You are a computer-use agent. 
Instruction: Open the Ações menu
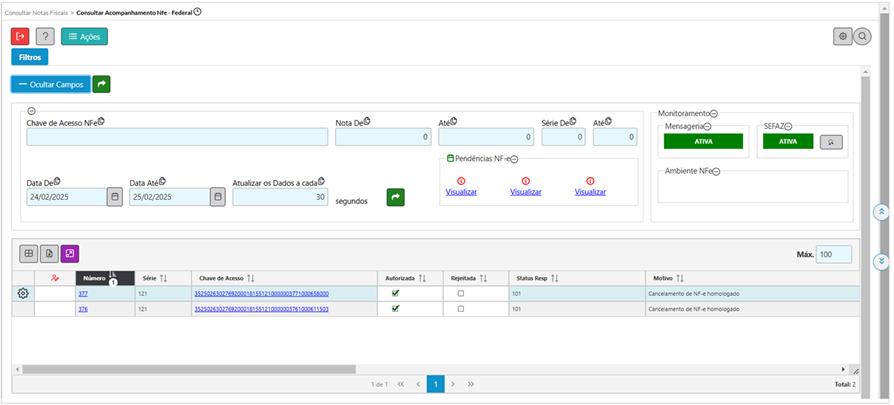click(x=84, y=36)
